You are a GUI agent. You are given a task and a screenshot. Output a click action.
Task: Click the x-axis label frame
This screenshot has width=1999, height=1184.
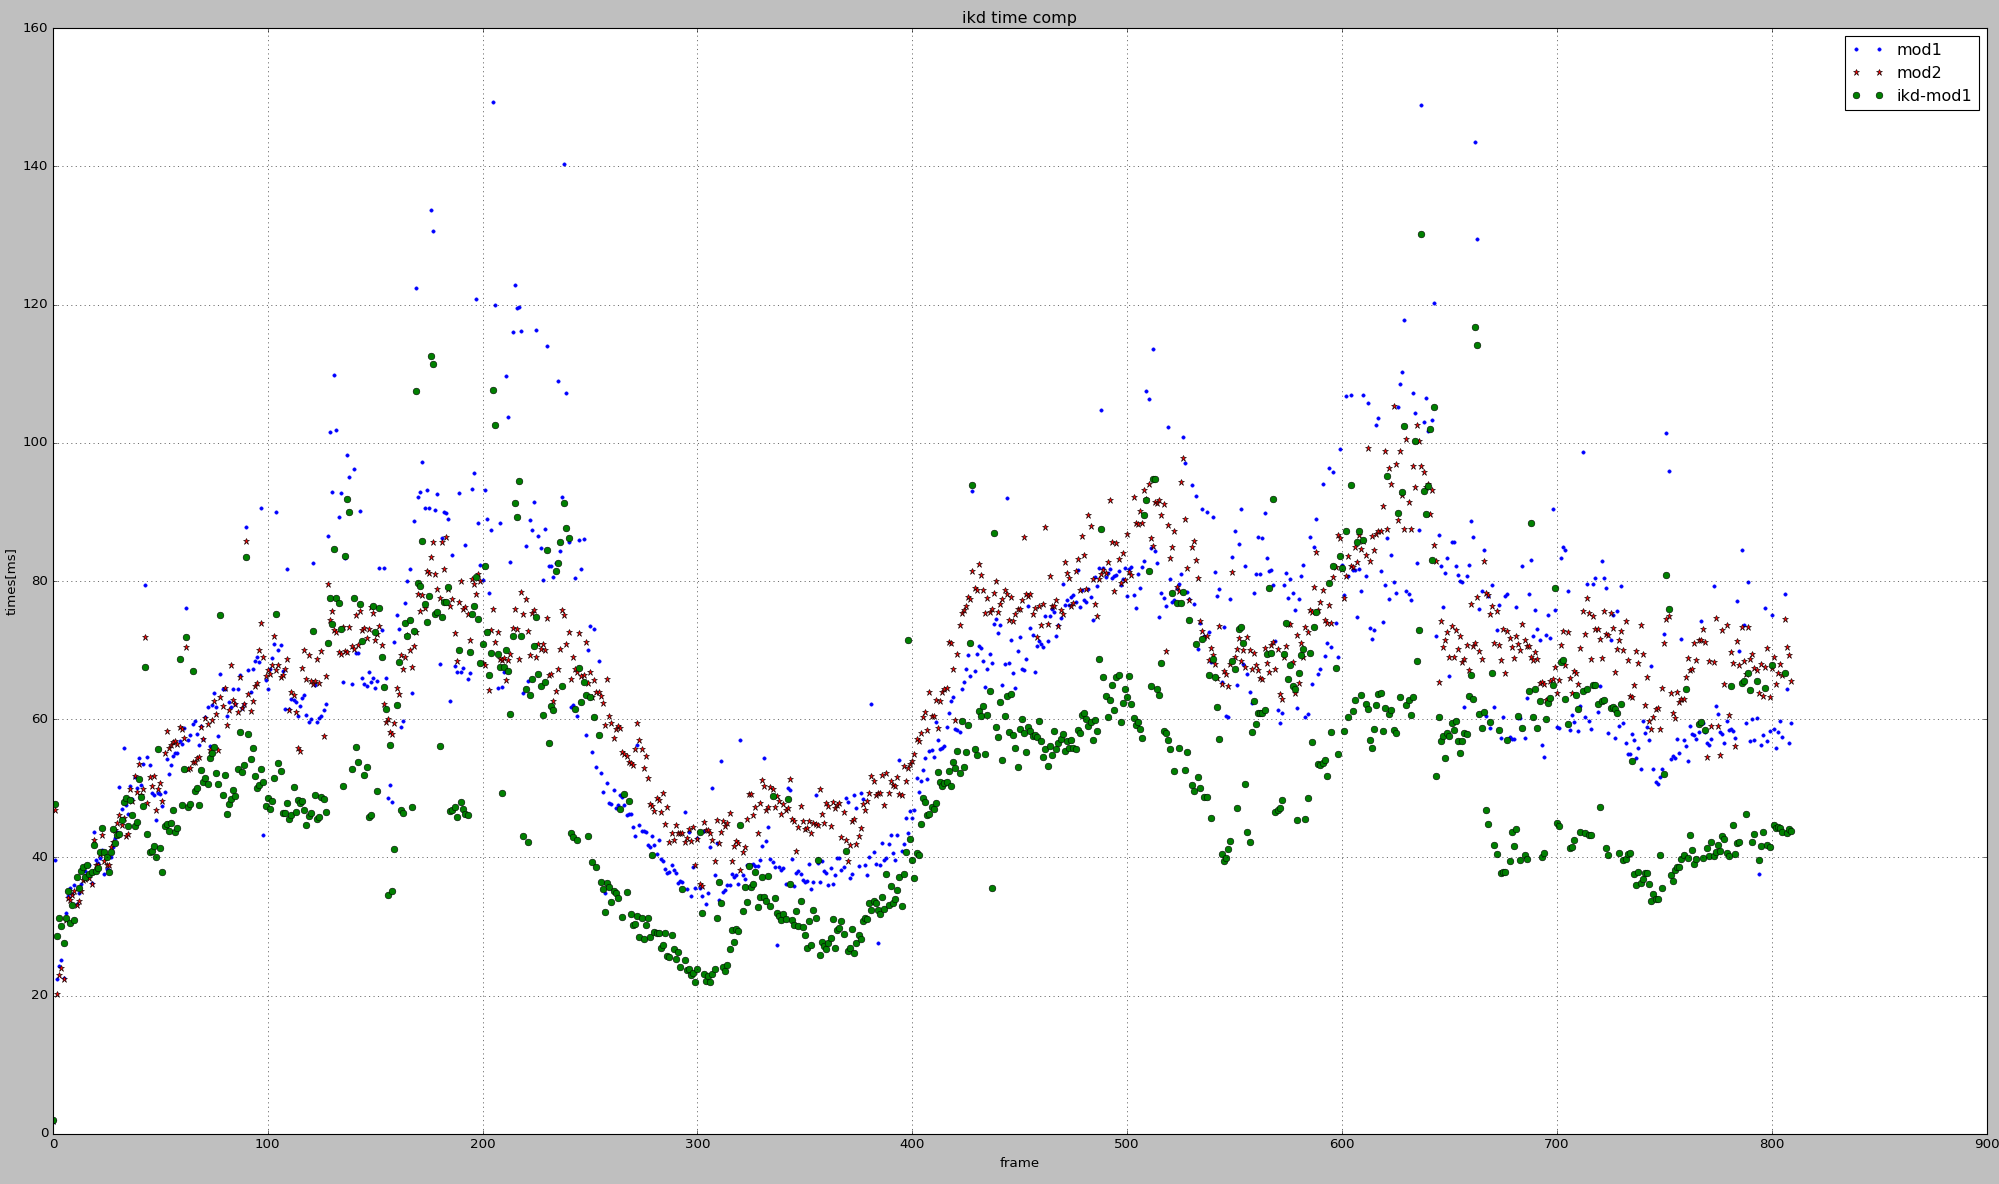[x=1019, y=1163]
